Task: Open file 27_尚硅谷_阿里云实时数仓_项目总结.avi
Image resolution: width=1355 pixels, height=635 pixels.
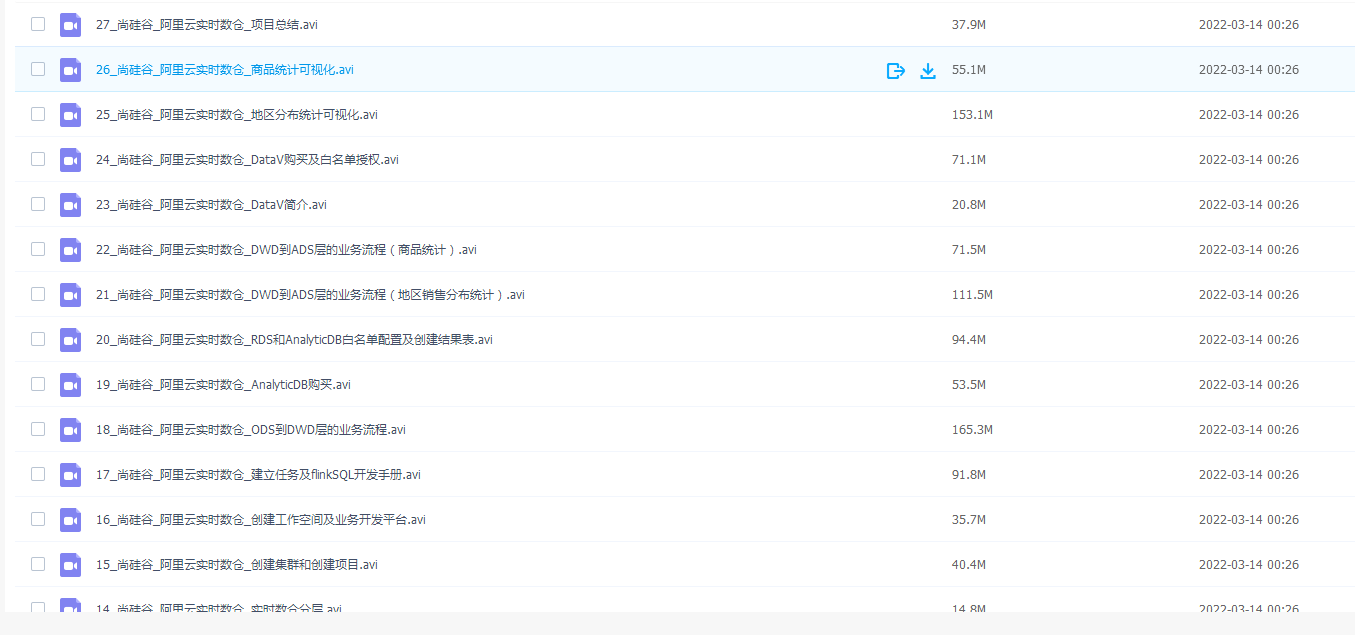Action: tap(207, 25)
